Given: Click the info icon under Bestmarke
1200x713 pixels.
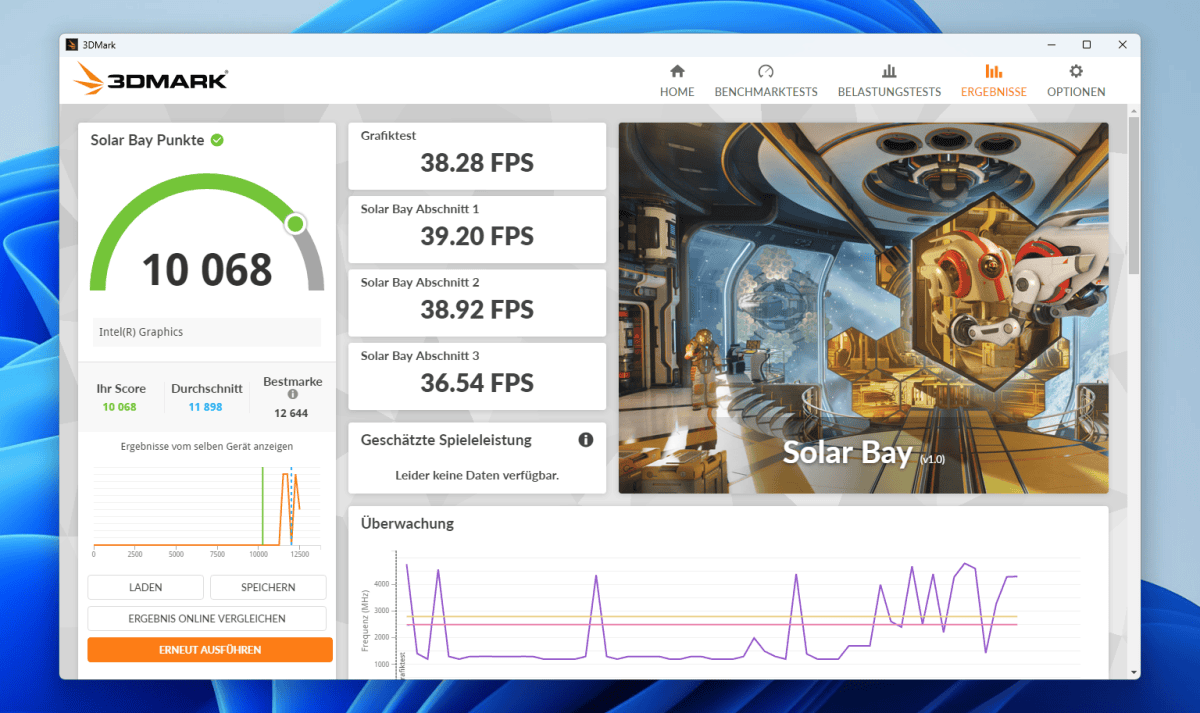Looking at the screenshot, I should point(293,394).
